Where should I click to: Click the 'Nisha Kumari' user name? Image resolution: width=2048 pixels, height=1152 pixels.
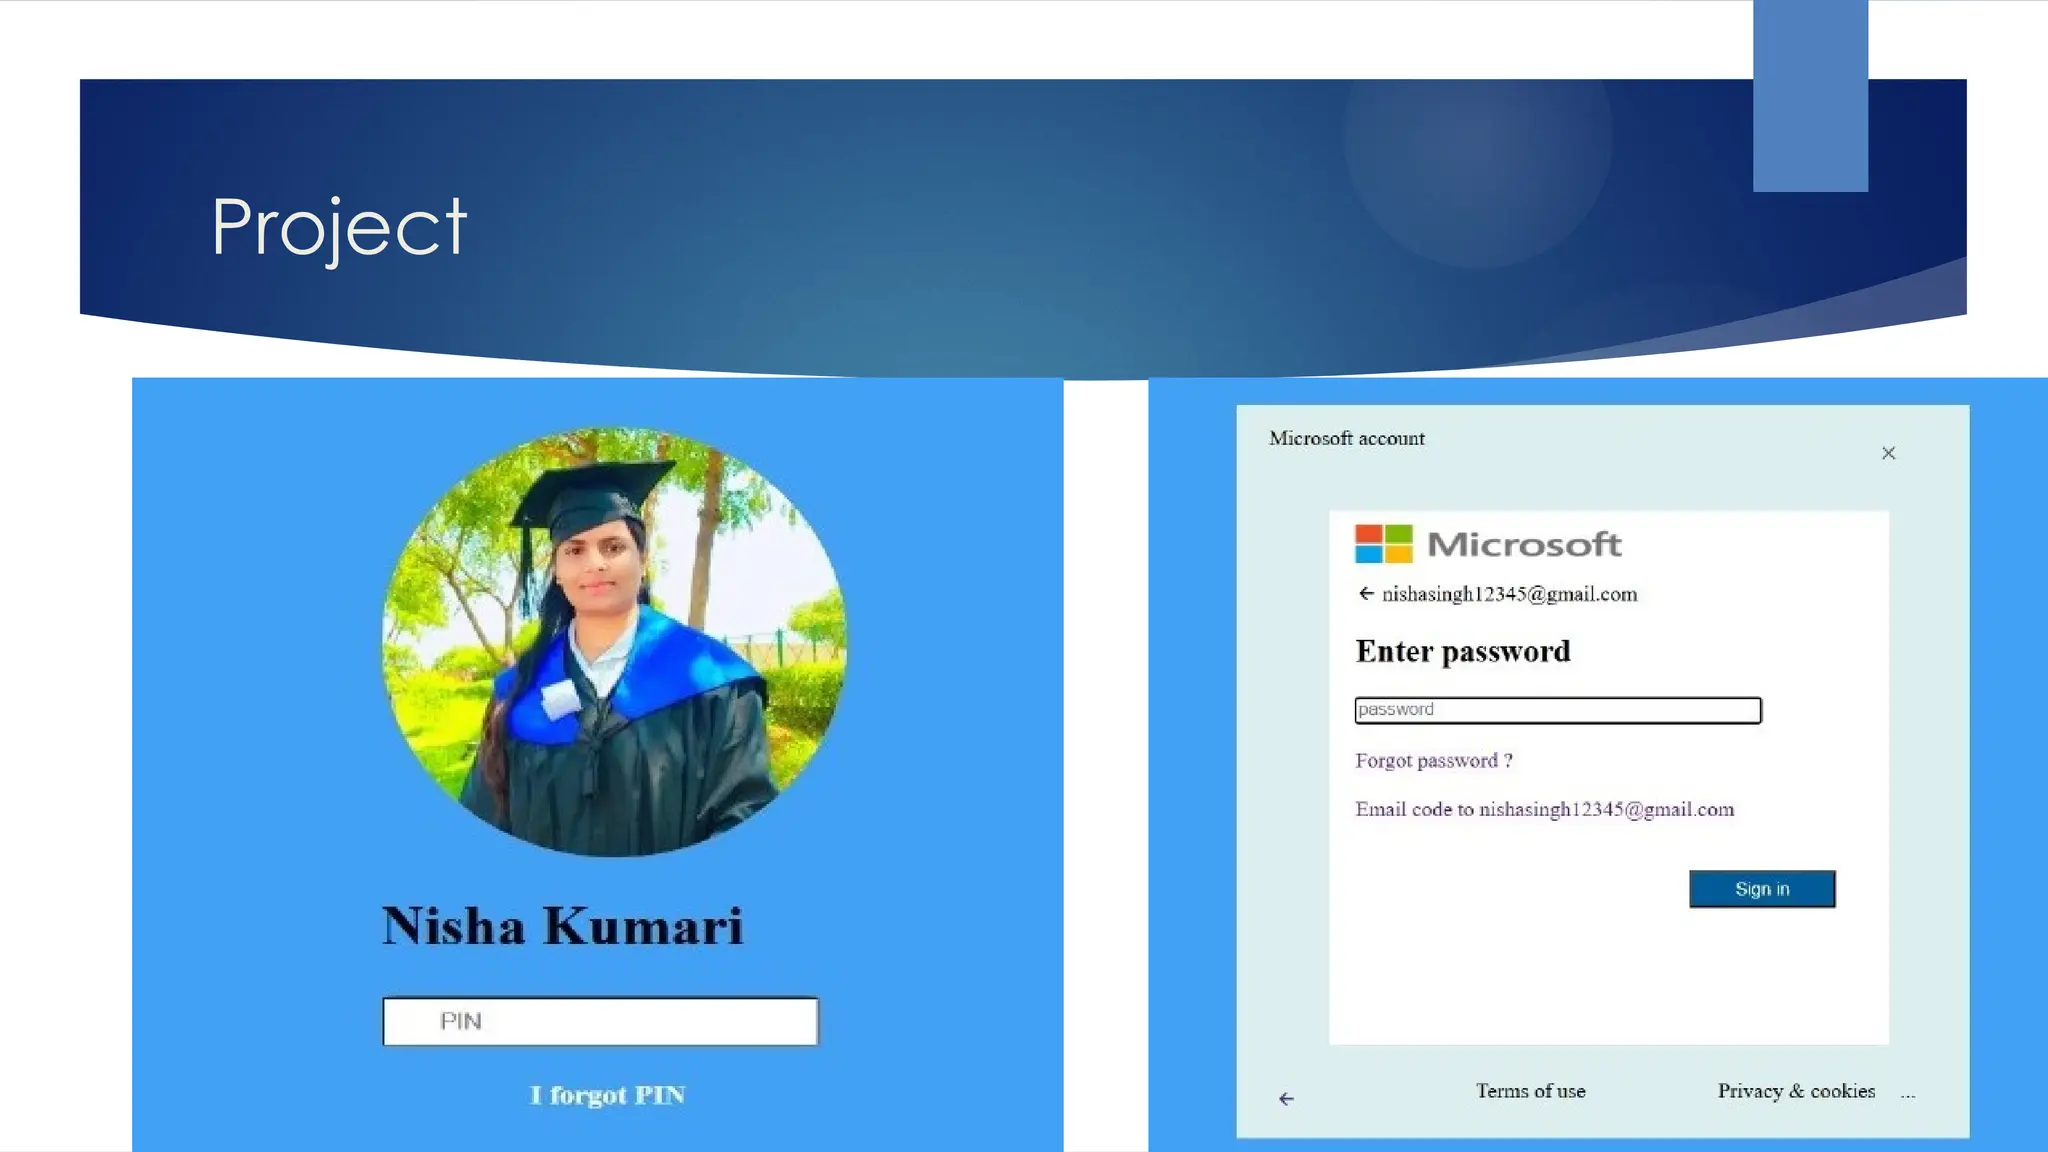click(563, 926)
